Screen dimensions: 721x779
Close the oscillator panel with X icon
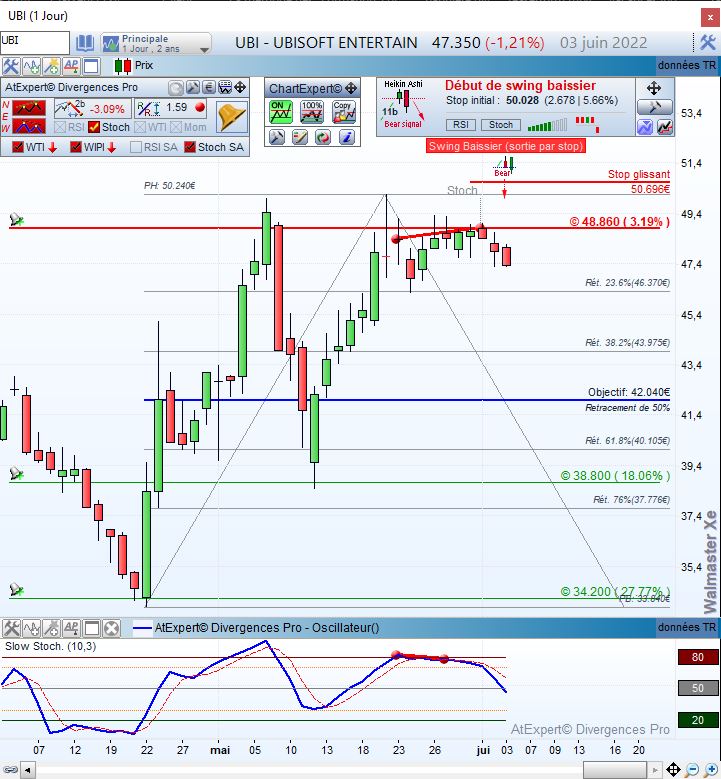tap(112, 628)
